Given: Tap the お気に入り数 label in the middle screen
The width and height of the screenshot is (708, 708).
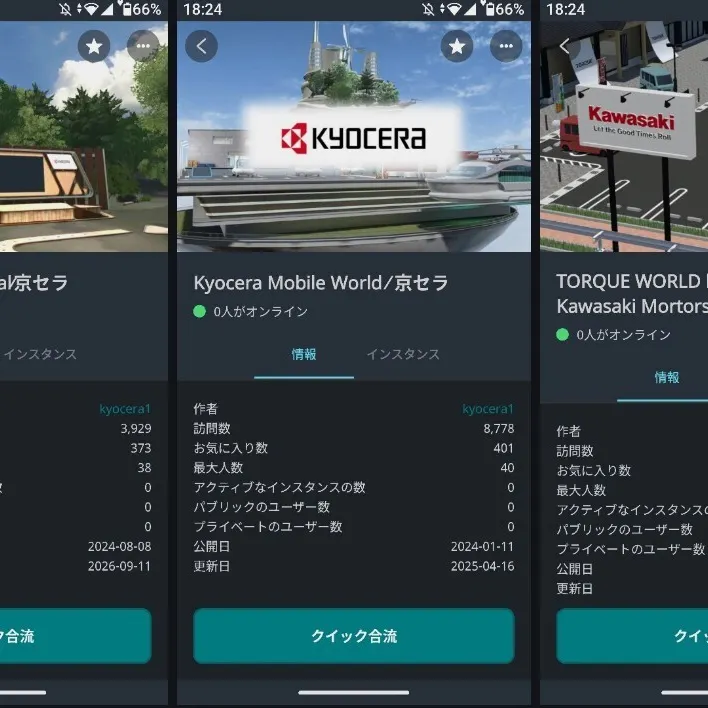Looking at the screenshot, I should click(x=231, y=448).
